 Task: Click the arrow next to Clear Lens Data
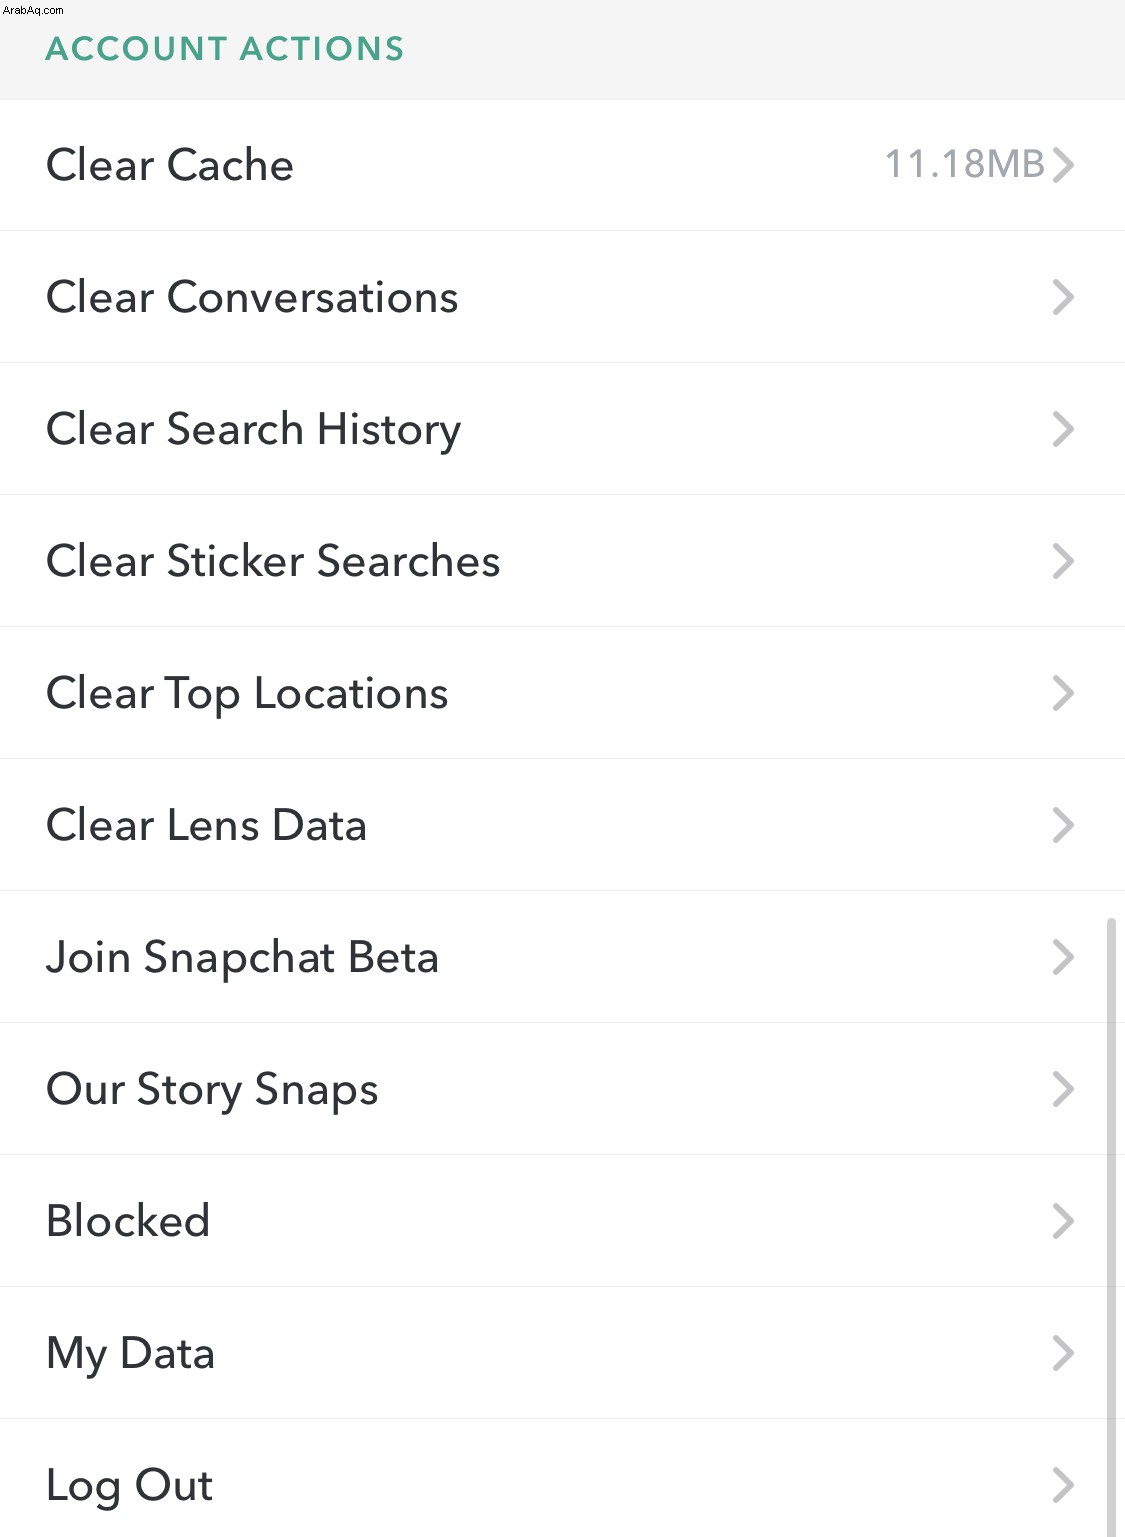click(x=1063, y=825)
